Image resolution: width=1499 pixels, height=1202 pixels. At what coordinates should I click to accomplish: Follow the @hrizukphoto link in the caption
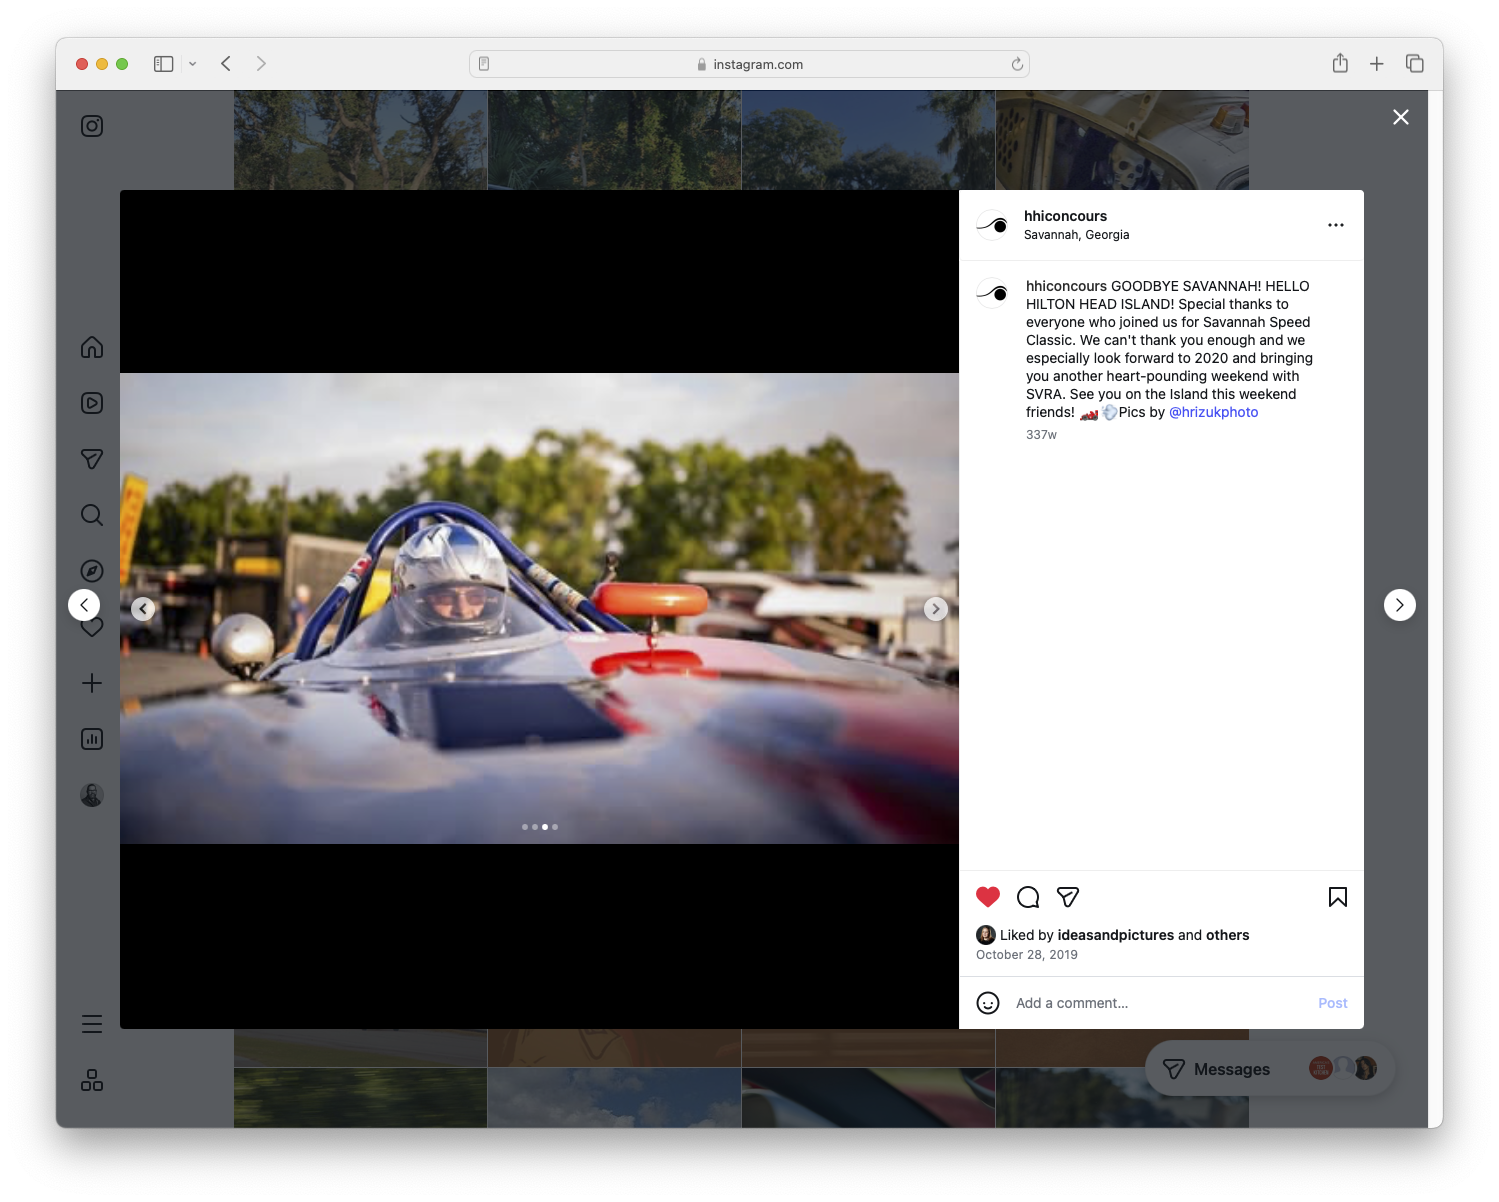[1213, 412]
